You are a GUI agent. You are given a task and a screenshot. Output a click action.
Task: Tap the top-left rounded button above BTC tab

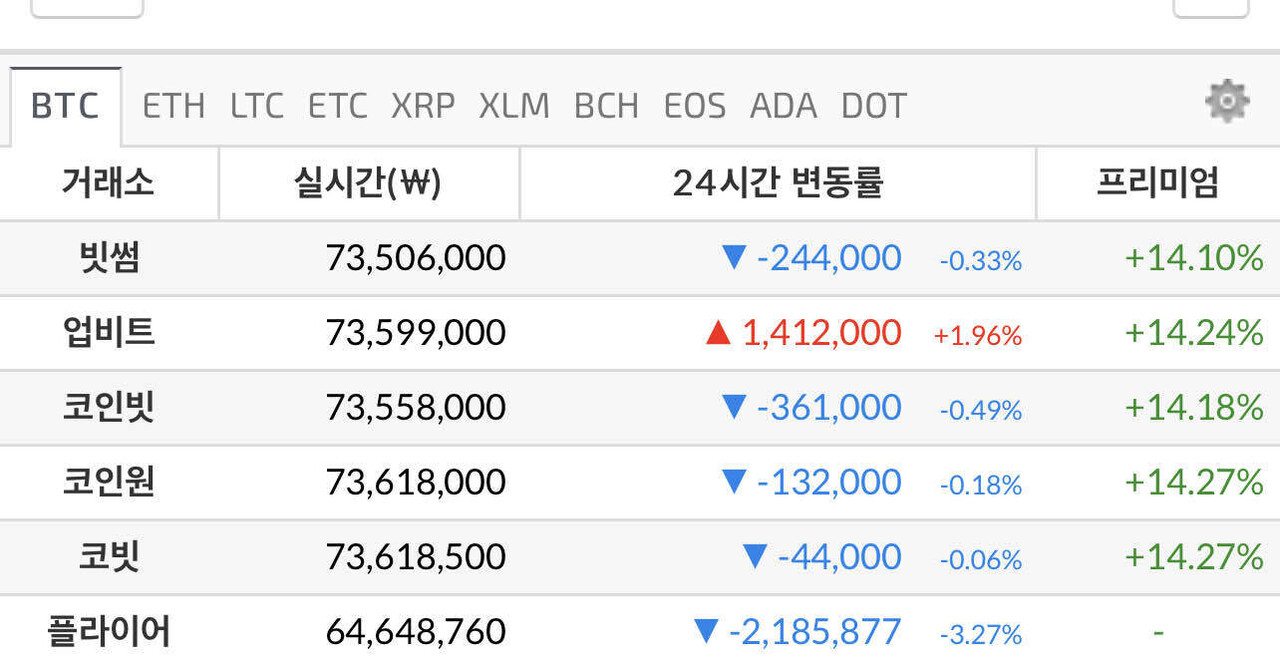point(87,8)
